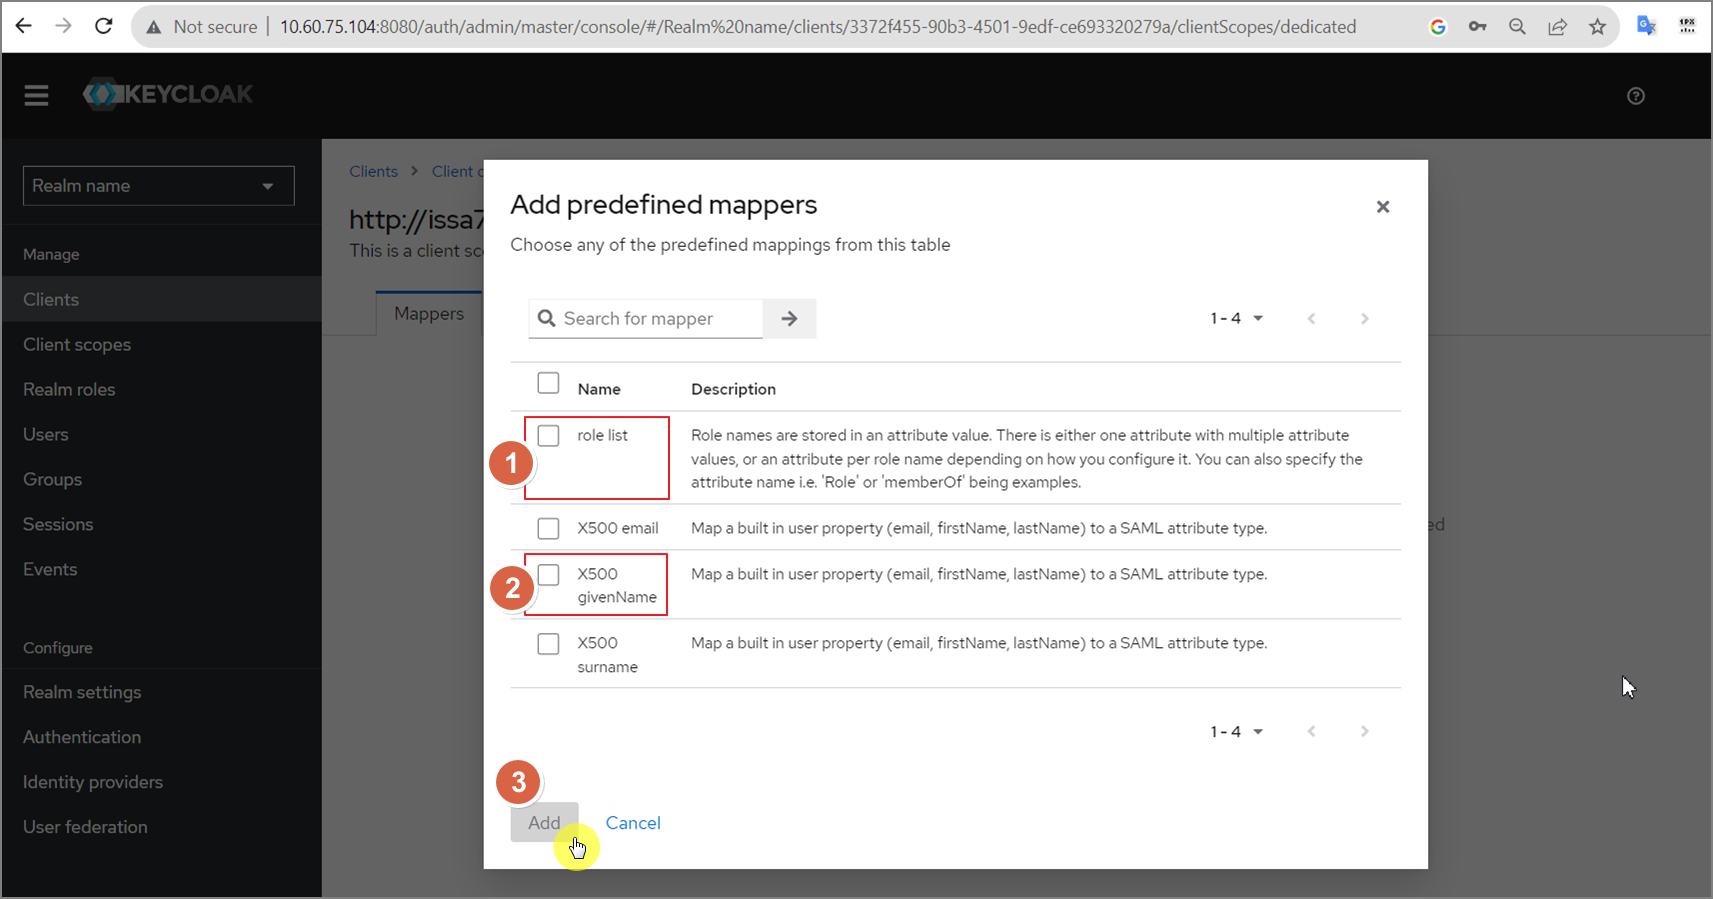
Task: Open the Google Translate extension icon
Action: click(x=1646, y=26)
